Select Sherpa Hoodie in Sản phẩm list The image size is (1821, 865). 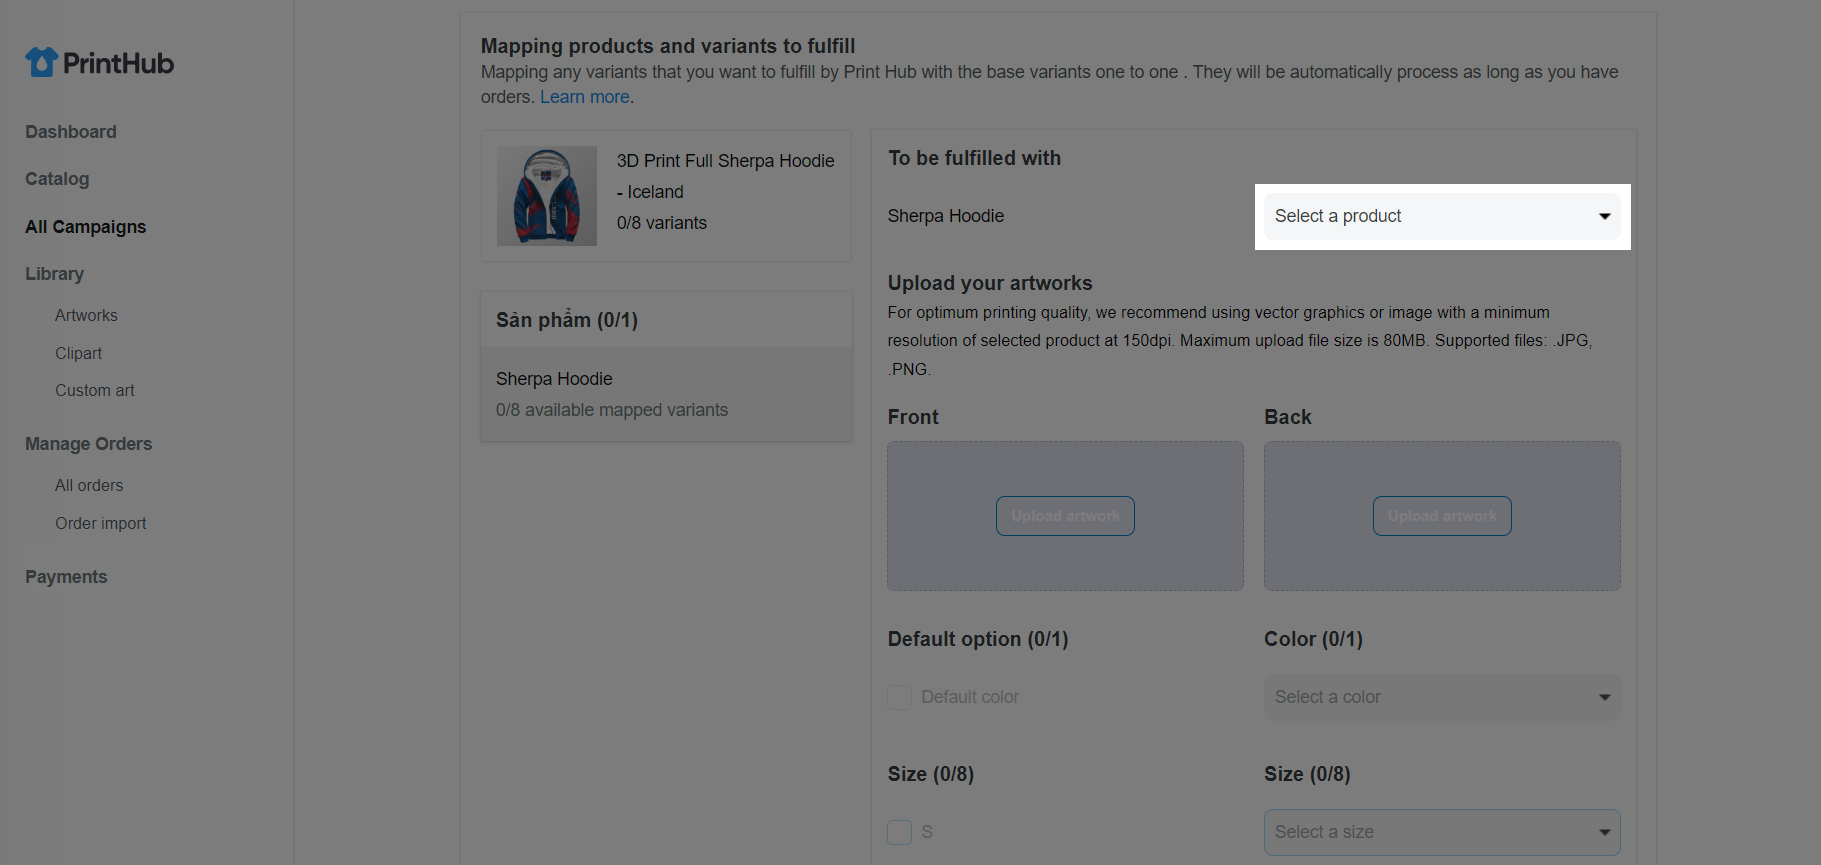pos(666,394)
